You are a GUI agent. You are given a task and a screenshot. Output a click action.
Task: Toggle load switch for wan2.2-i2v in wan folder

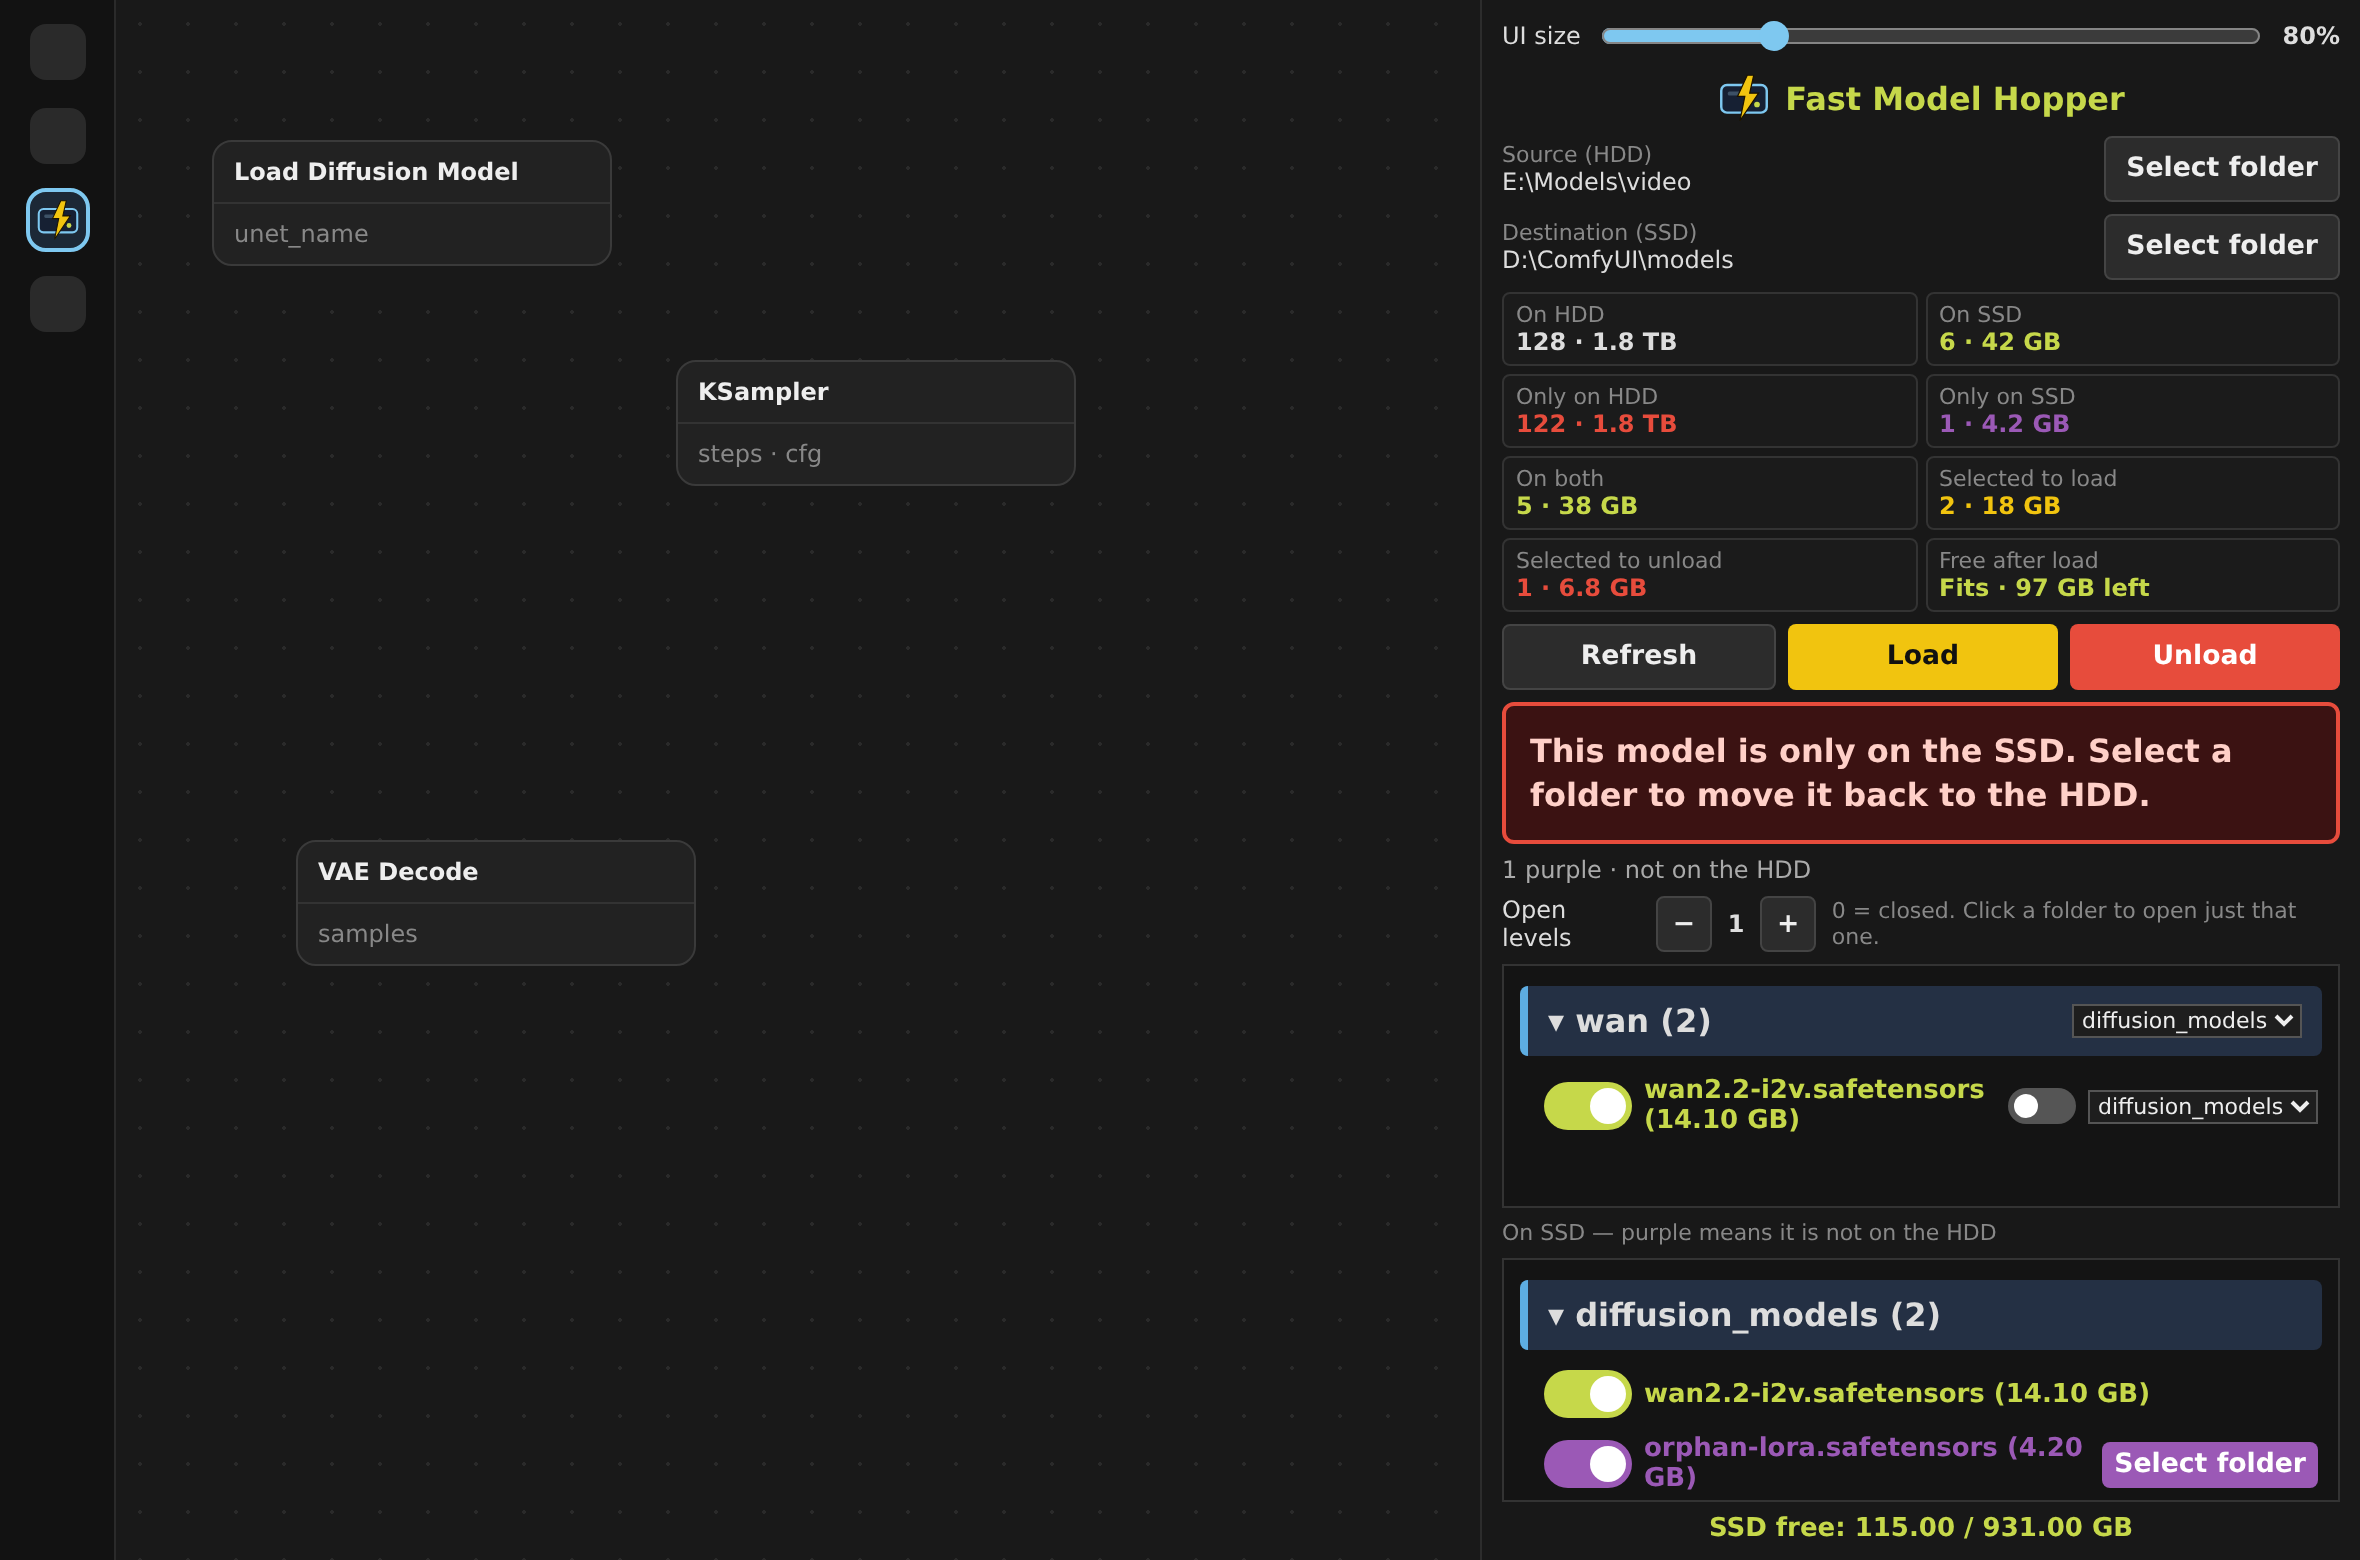pyautogui.click(x=1587, y=1106)
